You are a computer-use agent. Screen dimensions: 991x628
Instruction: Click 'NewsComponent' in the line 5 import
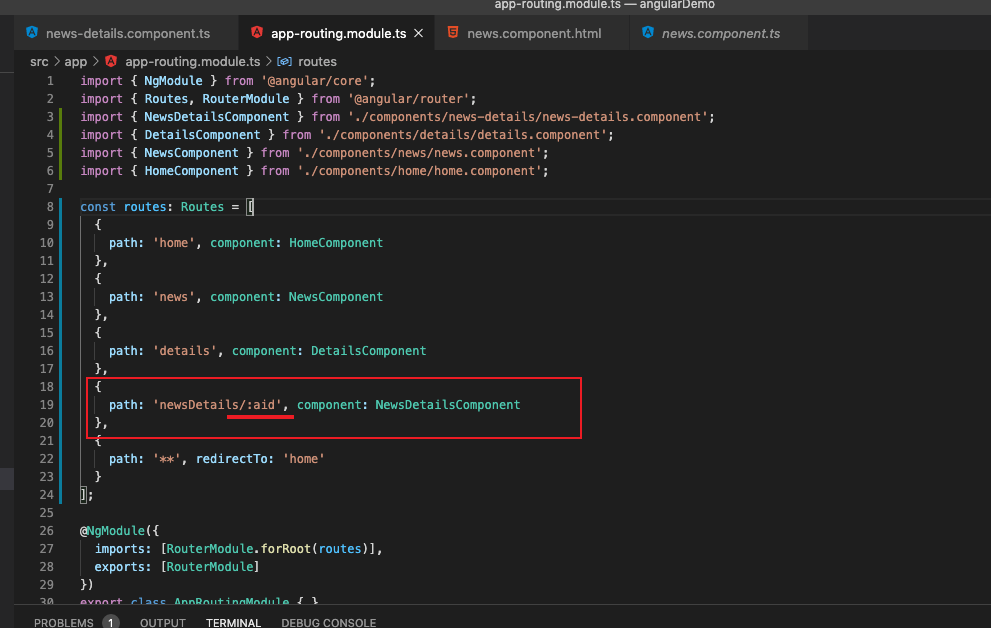coord(192,153)
